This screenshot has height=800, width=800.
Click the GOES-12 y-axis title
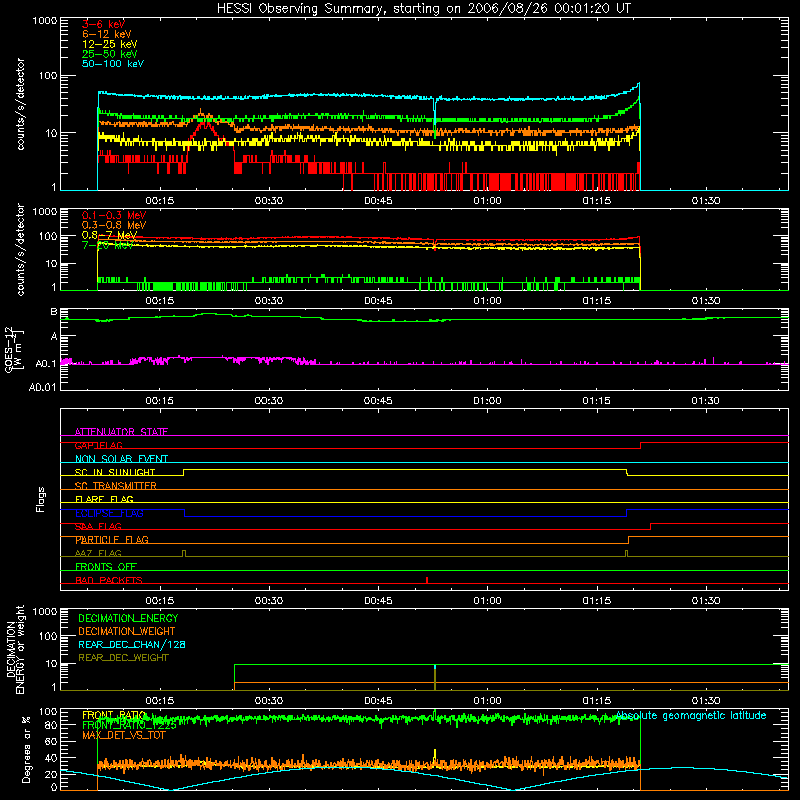point(13,349)
